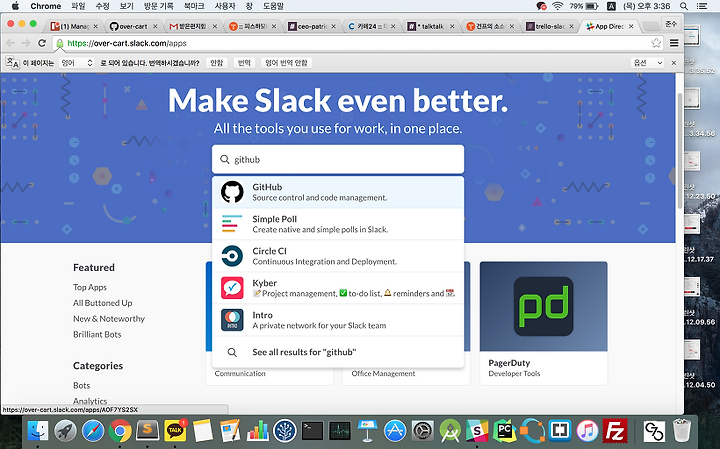Screen dimensions: 720x449
Task: Click See all results for "github"
Action: (x=338, y=352)
